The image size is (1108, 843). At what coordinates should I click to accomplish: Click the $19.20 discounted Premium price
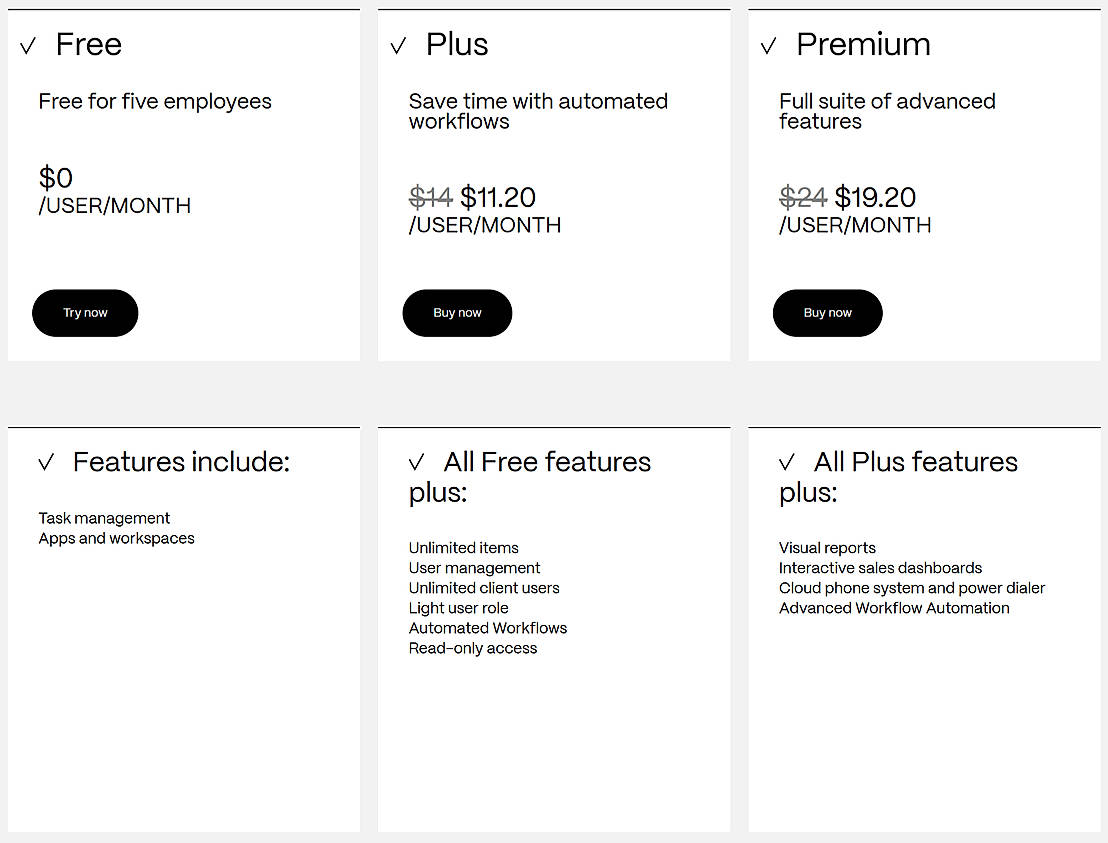pos(875,198)
